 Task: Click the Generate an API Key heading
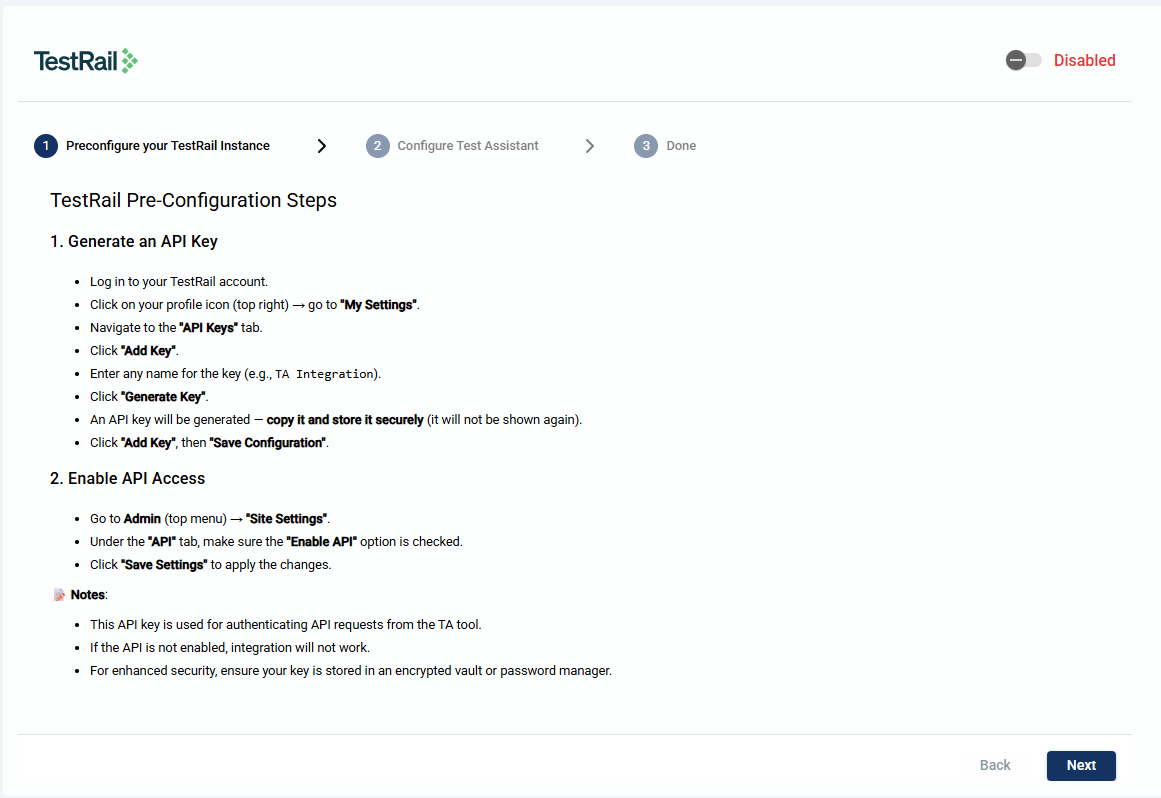tap(133, 241)
